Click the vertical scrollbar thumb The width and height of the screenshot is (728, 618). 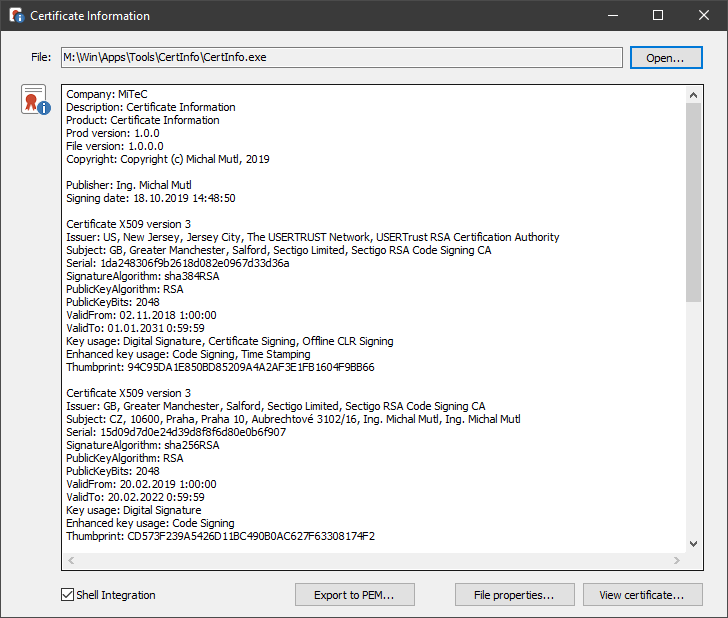pos(693,202)
